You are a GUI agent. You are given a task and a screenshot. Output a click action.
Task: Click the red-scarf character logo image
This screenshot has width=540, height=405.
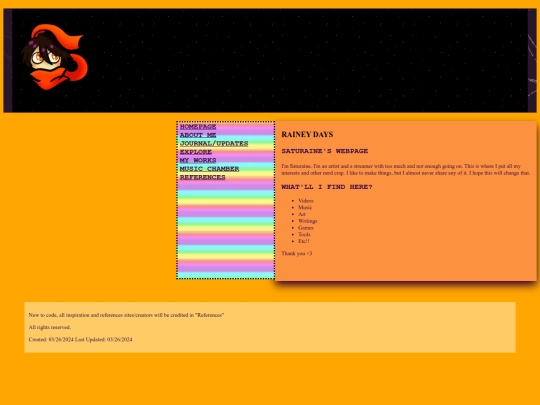point(54,57)
